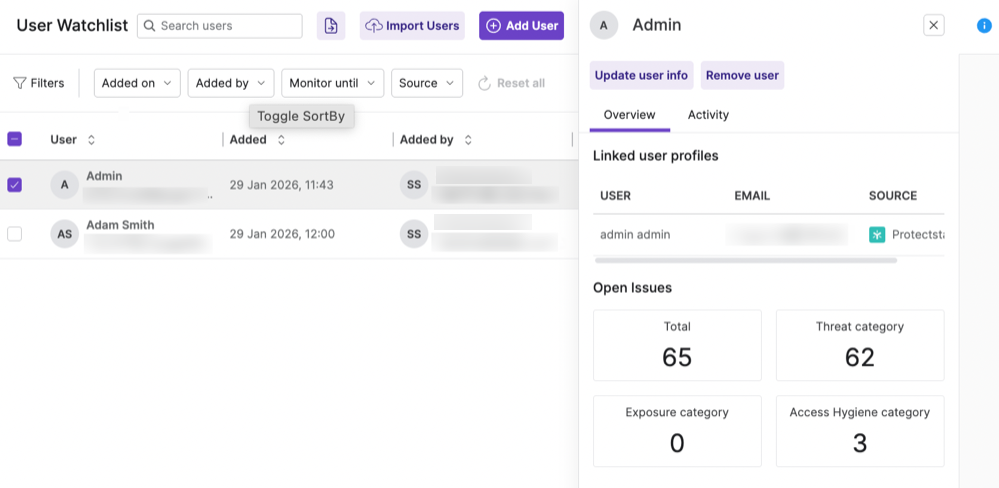Open the Source filter dropdown
The image size is (999, 488).
point(426,83)
